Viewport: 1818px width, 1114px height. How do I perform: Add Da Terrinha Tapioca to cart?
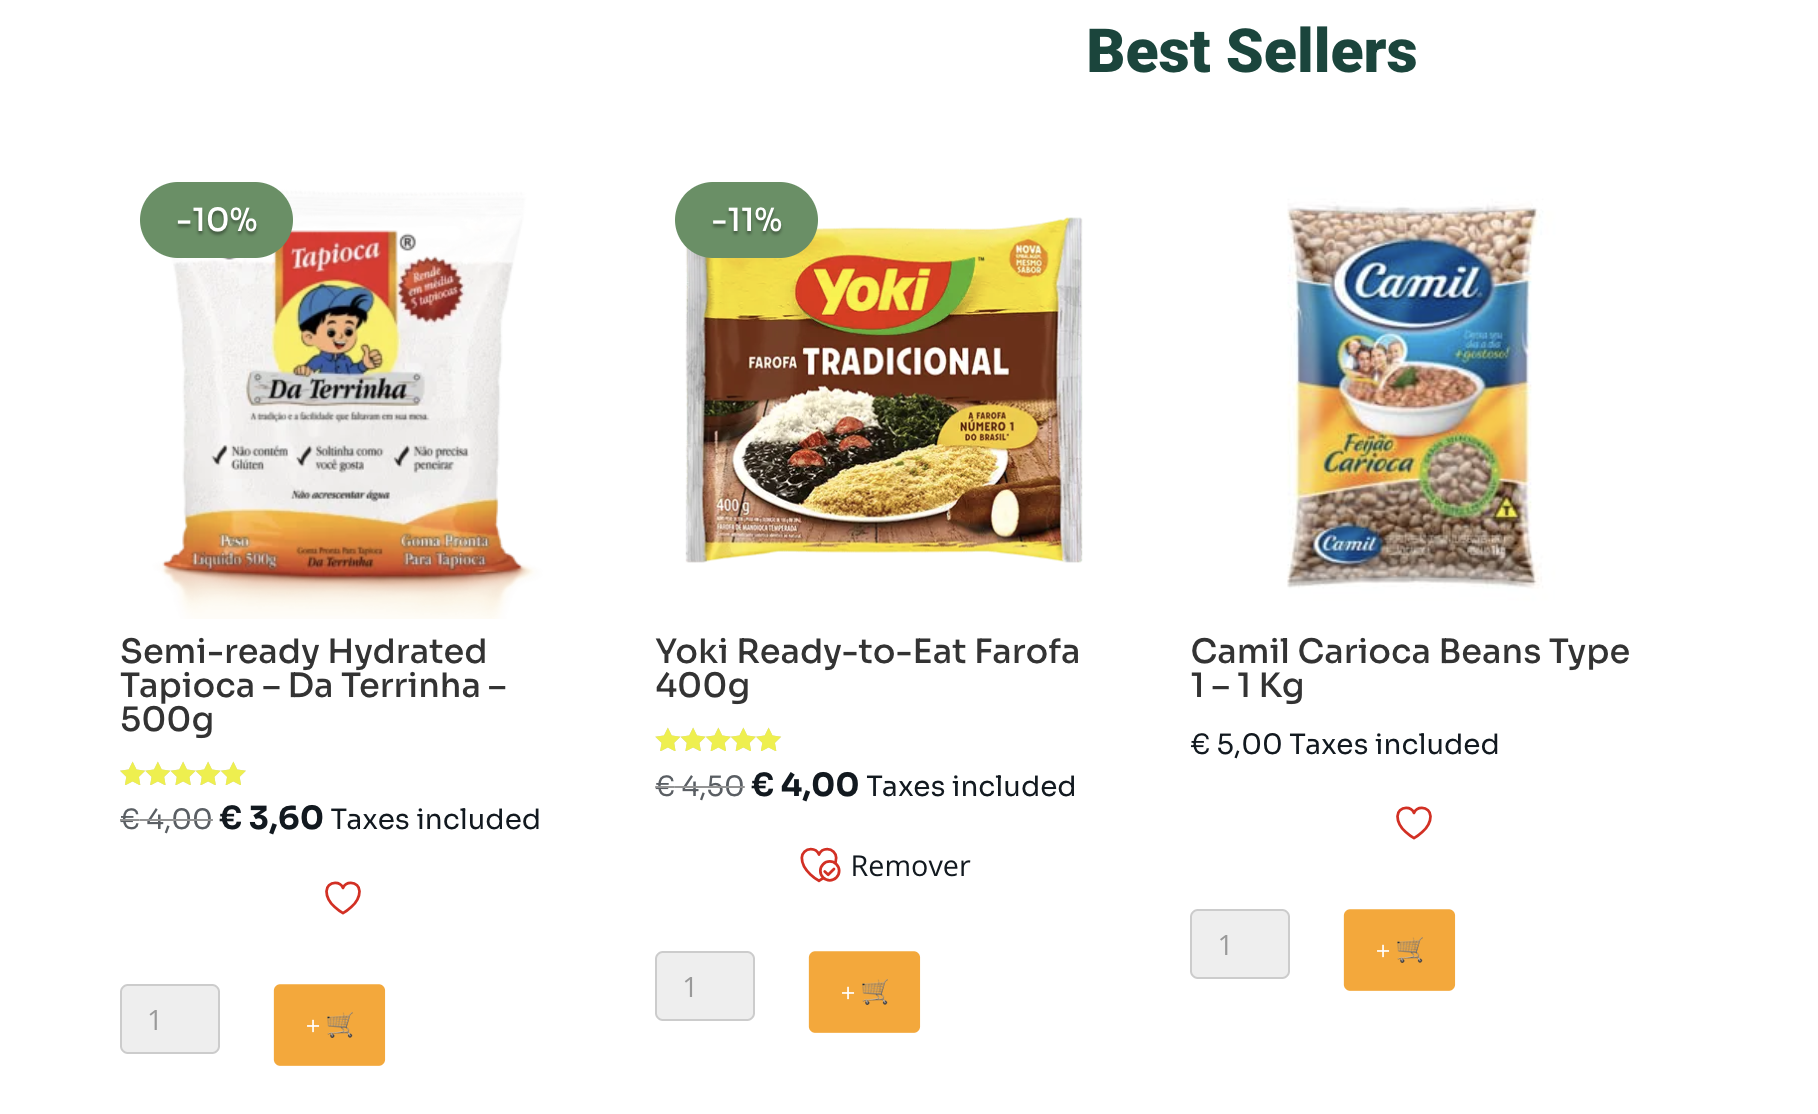(329, 1025)
